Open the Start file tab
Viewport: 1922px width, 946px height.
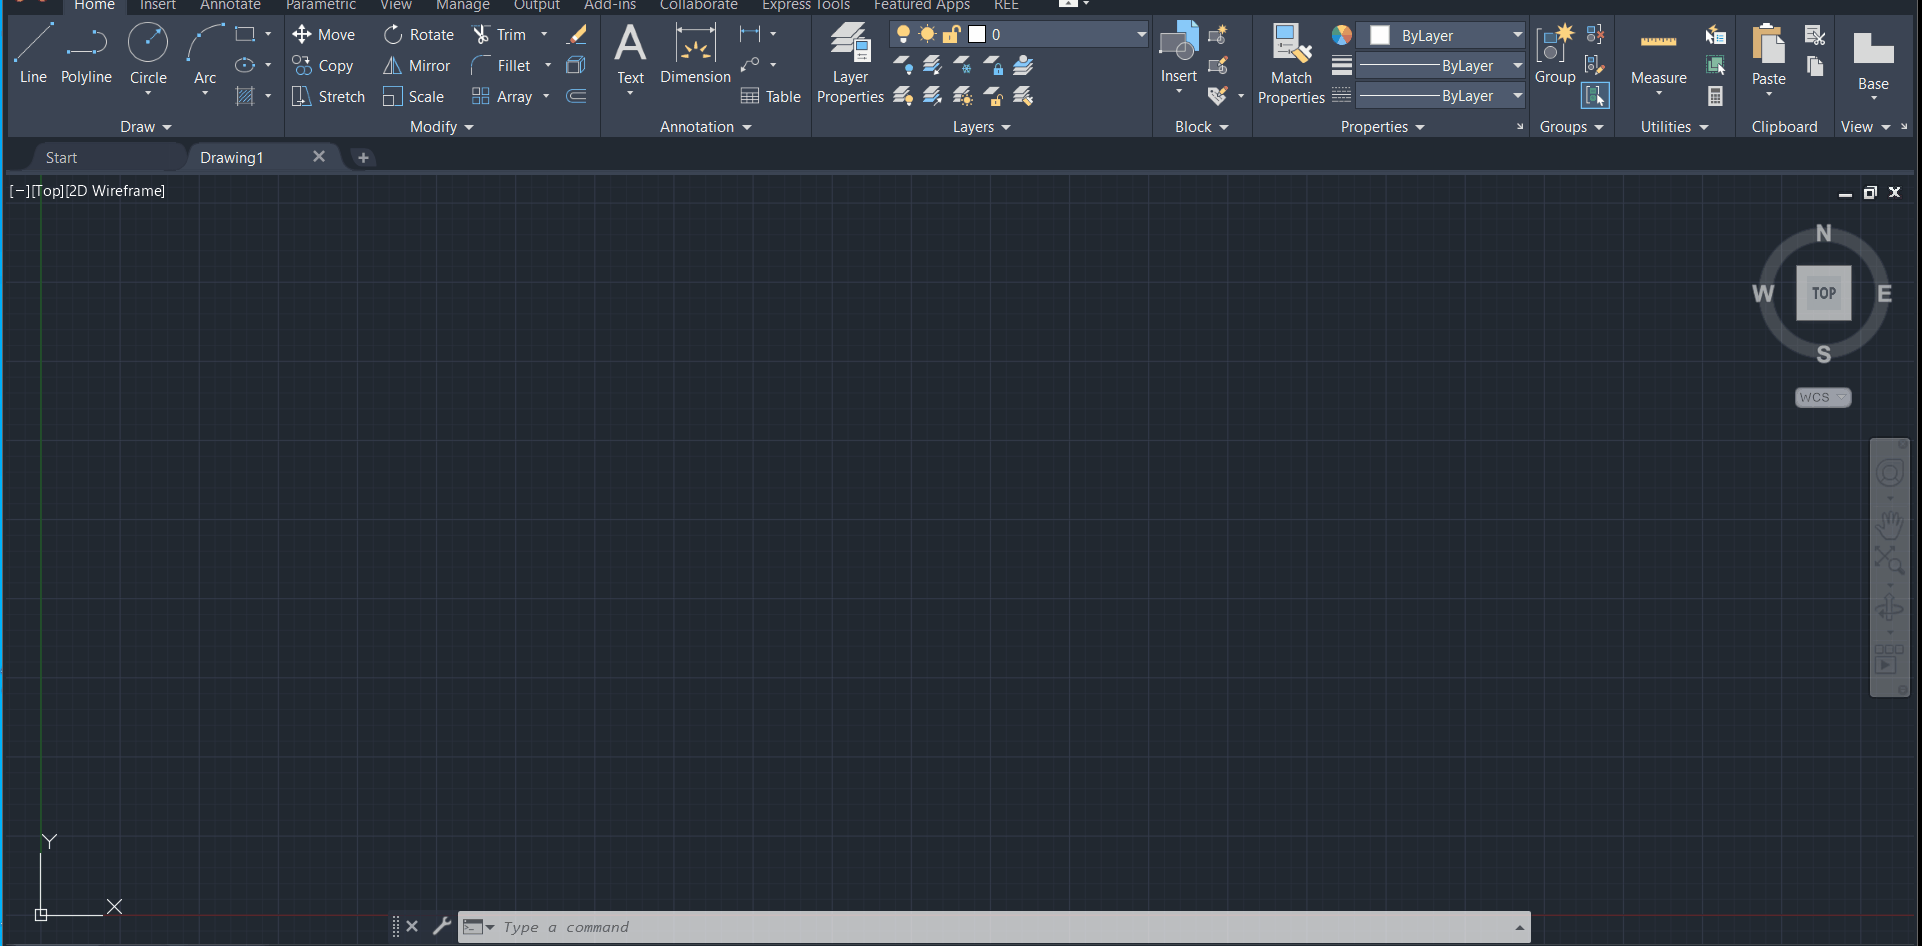pos(61,158)
